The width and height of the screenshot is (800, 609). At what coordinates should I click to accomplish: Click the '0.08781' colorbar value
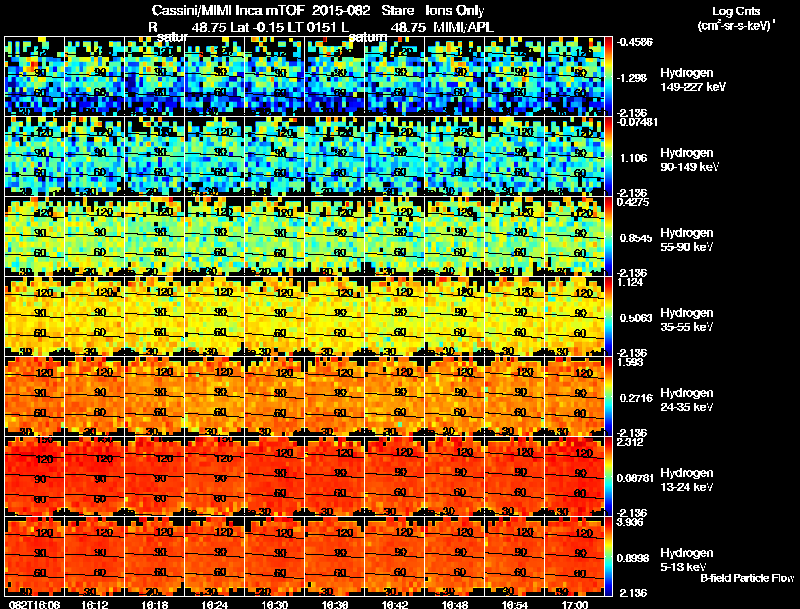click(x=635, y=478)
